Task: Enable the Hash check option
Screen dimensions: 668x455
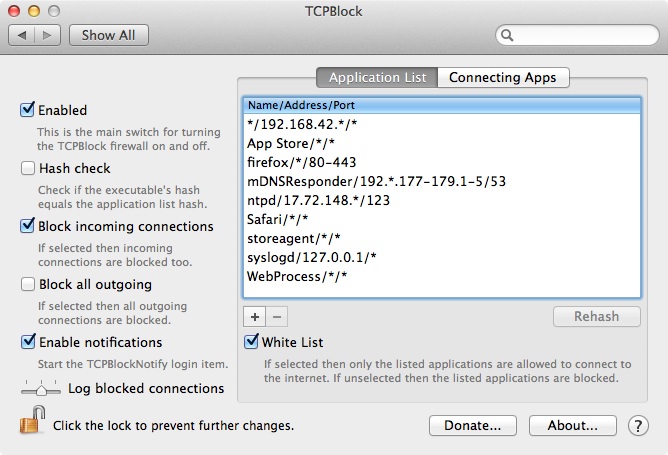Action: coord(28,168)
